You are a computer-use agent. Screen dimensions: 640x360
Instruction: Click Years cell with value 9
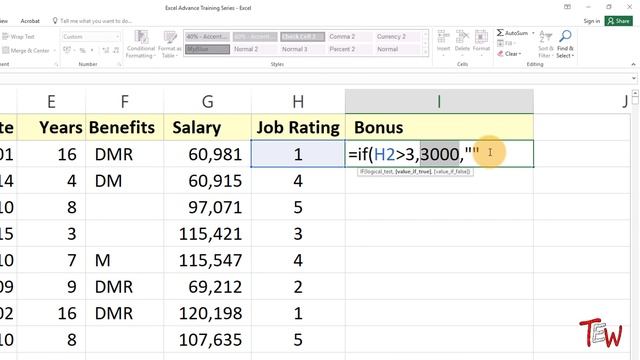tap(51, 287)
